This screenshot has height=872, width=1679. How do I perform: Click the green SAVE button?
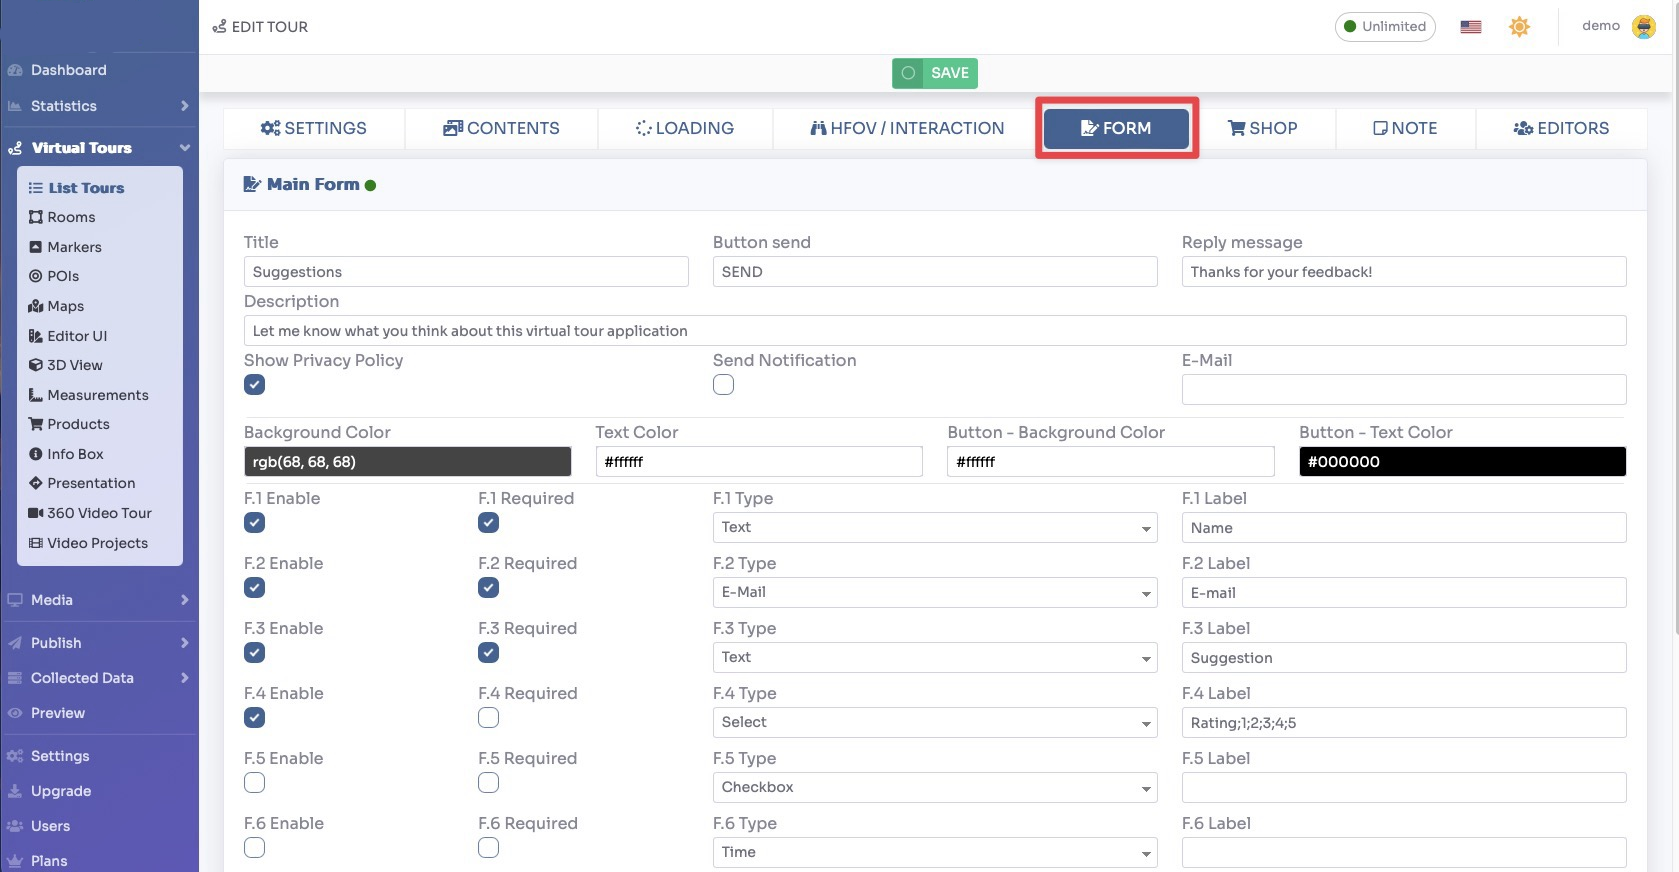click(x=935, y=73)
